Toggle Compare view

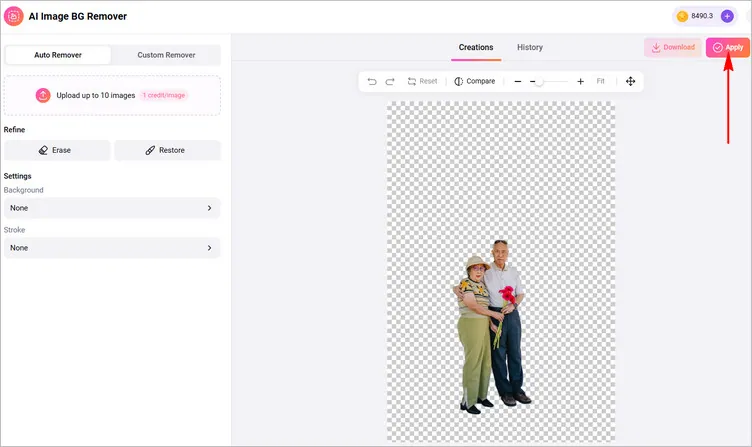tap(474, 82)
